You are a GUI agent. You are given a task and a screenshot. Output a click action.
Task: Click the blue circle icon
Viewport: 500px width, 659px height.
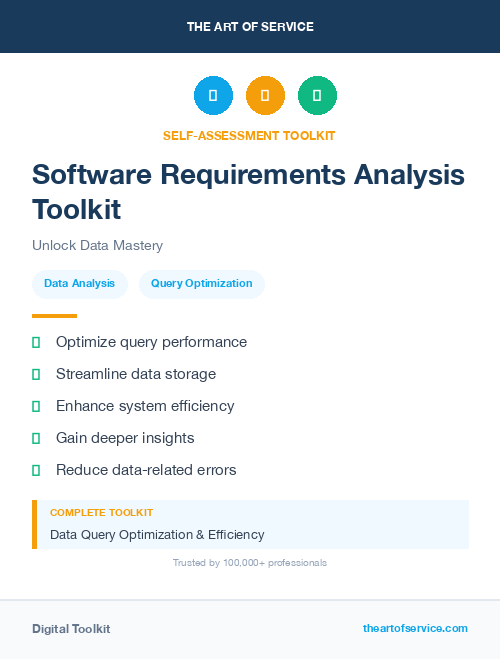[213, 95]
